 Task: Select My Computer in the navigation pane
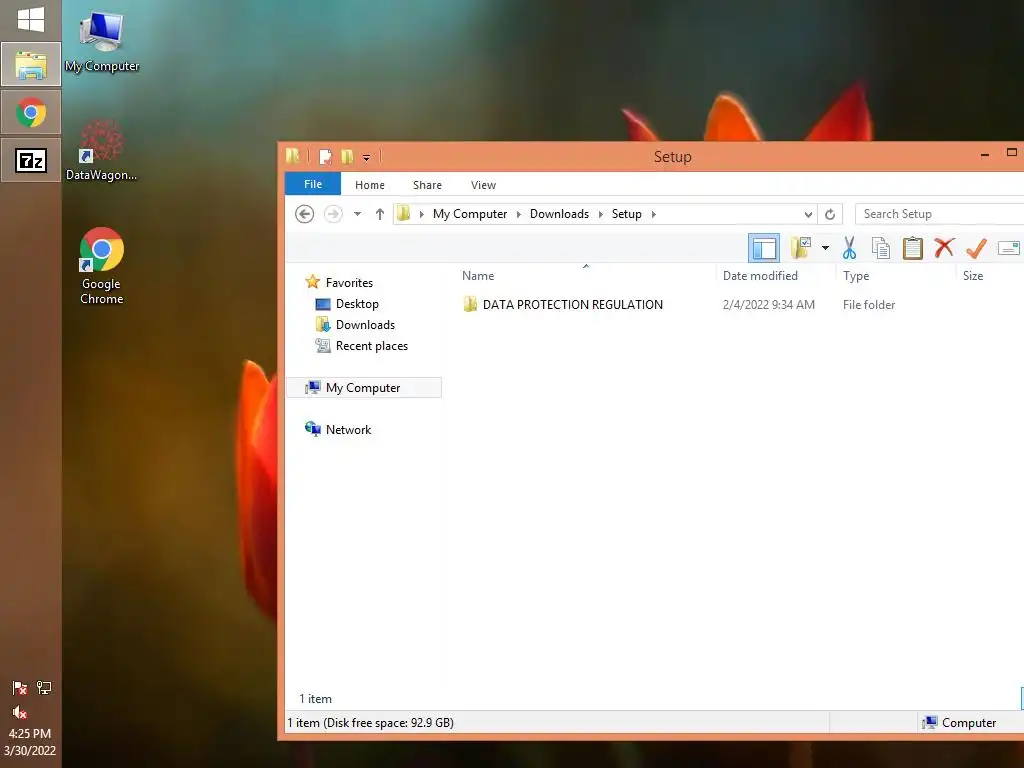[364, 387]
